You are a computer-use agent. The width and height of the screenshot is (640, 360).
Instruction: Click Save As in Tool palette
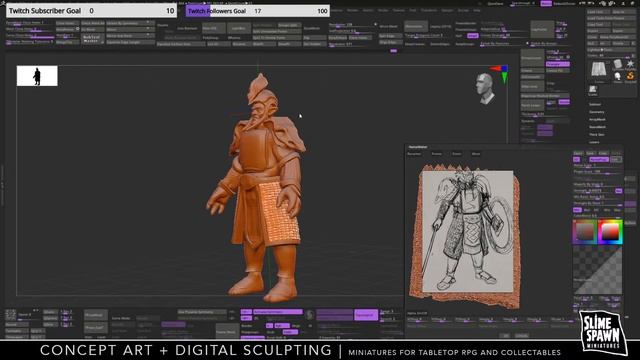coord(624,12)
